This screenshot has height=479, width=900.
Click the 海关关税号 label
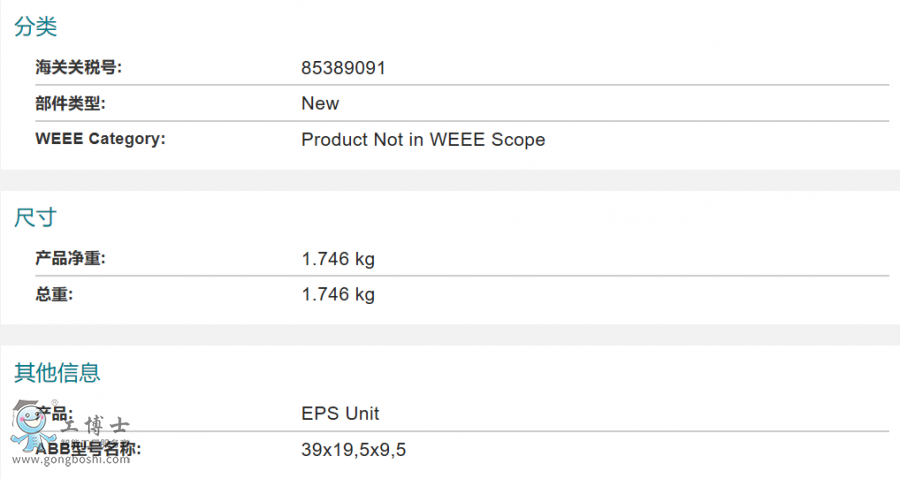pos(78,68)
